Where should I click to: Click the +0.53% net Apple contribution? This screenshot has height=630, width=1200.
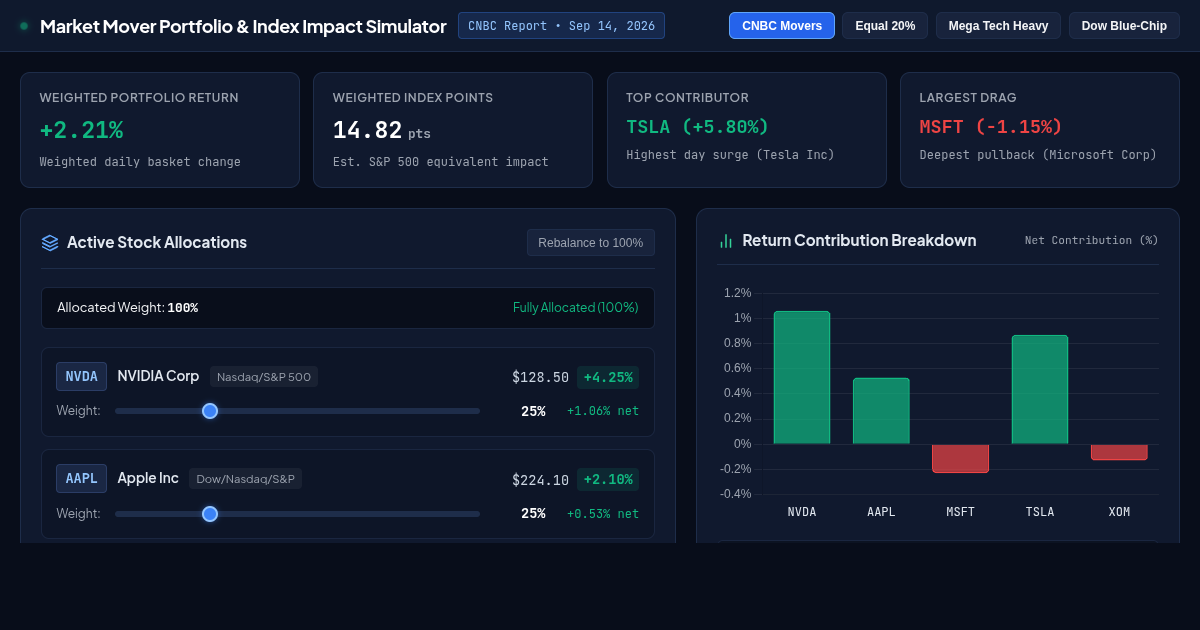tap(603, 514)
